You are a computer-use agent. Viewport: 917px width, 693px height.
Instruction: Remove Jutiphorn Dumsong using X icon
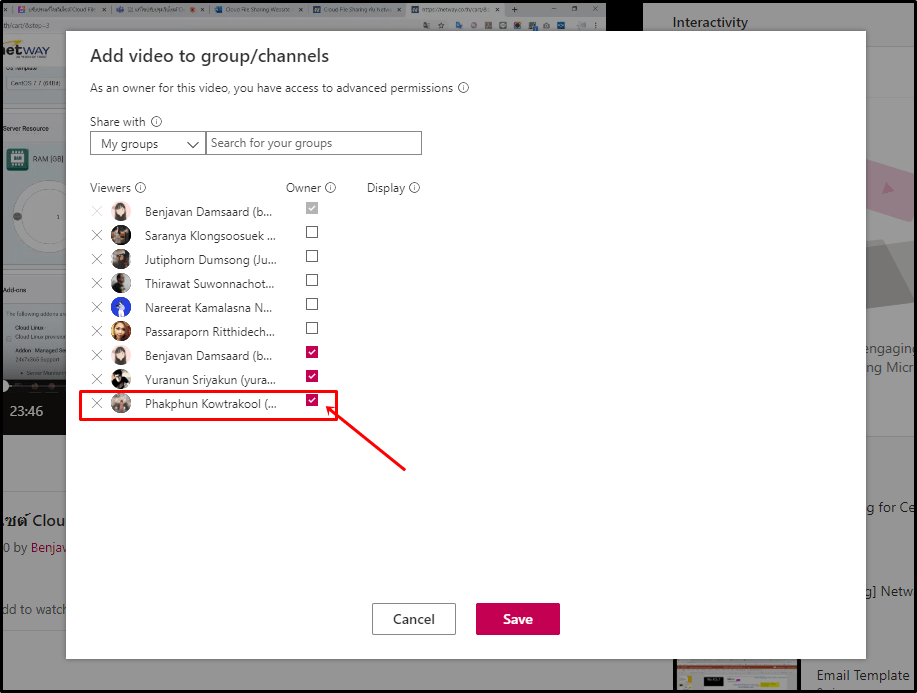tap(97, 259)
